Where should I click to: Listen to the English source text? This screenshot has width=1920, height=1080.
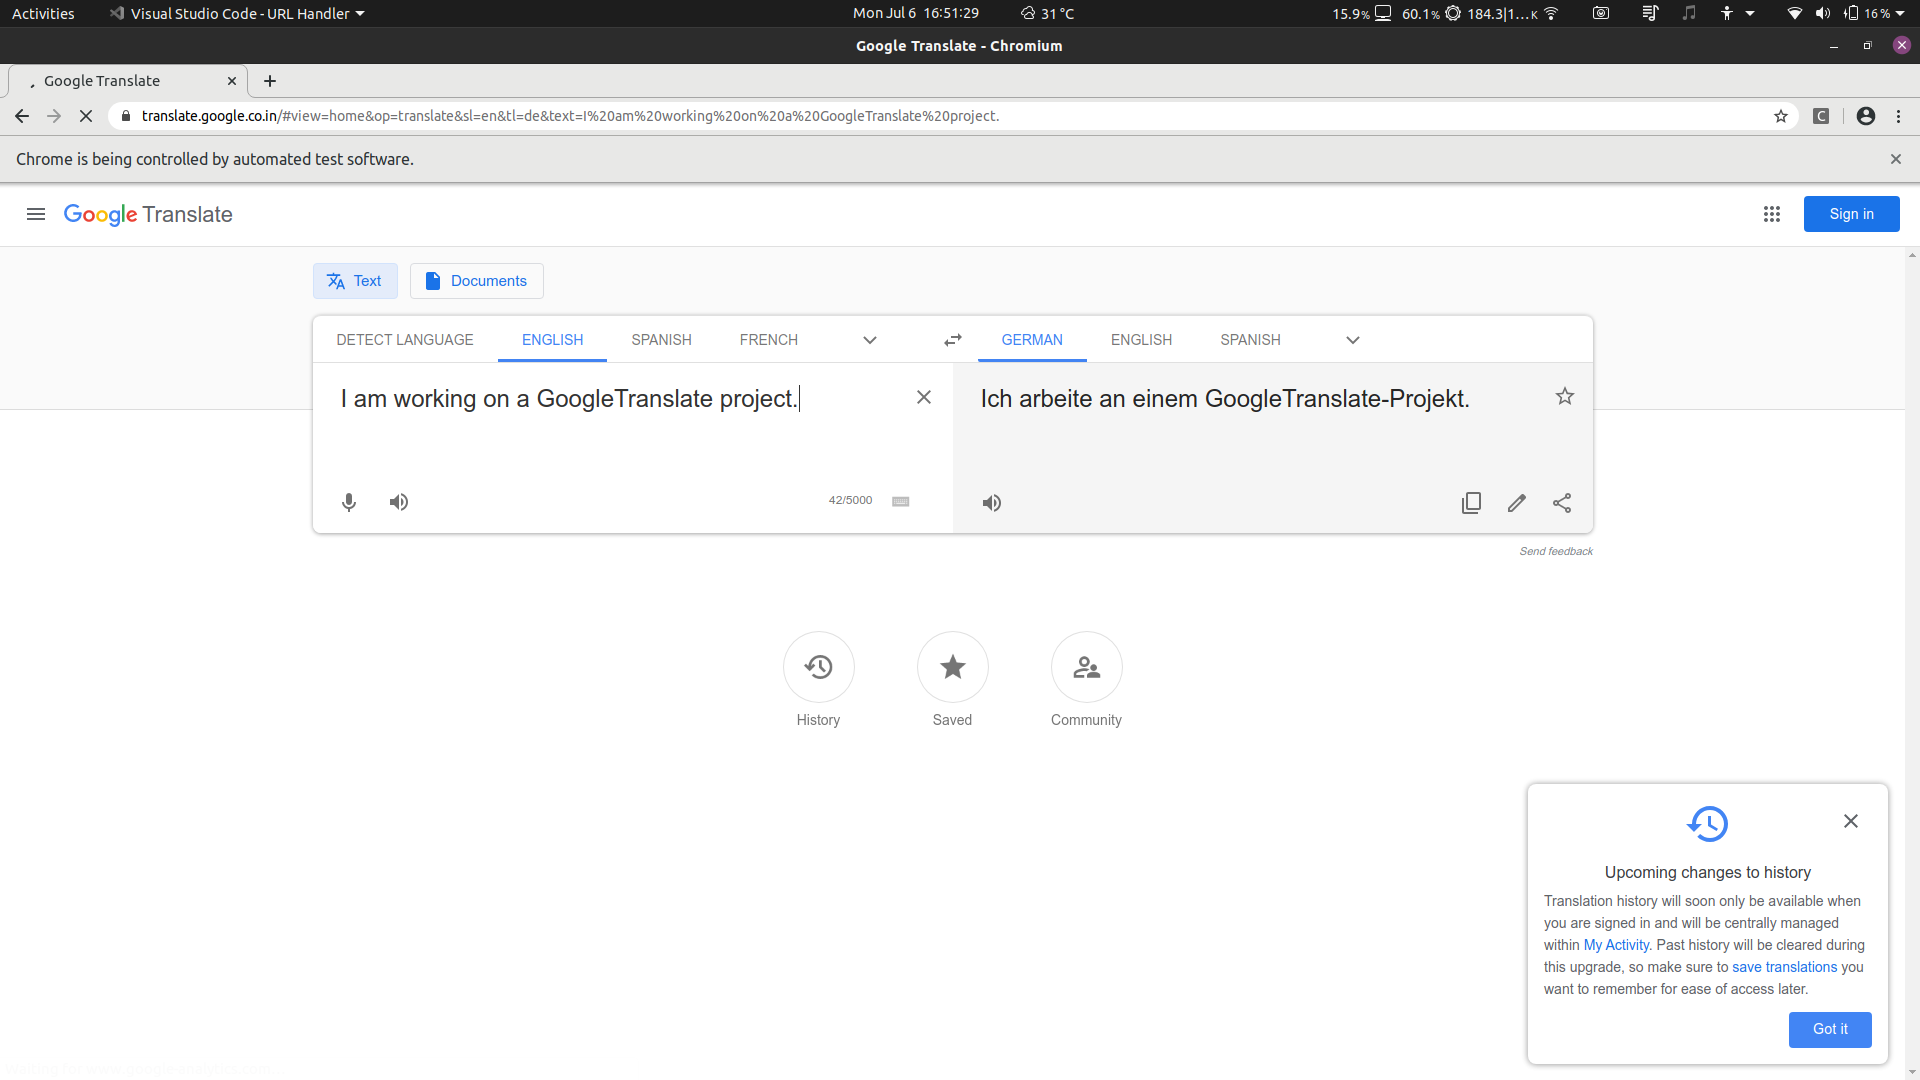click(x=399, y=502)
